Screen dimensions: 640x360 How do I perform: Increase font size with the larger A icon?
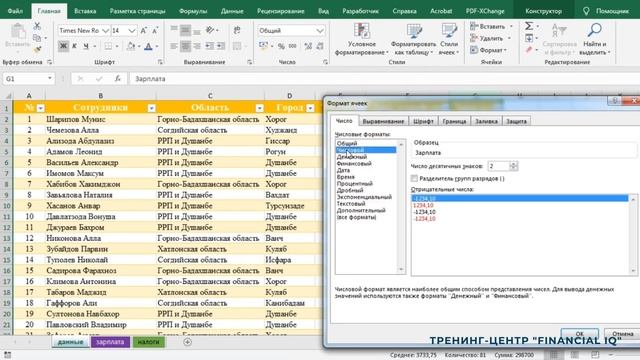click(144, 31)
